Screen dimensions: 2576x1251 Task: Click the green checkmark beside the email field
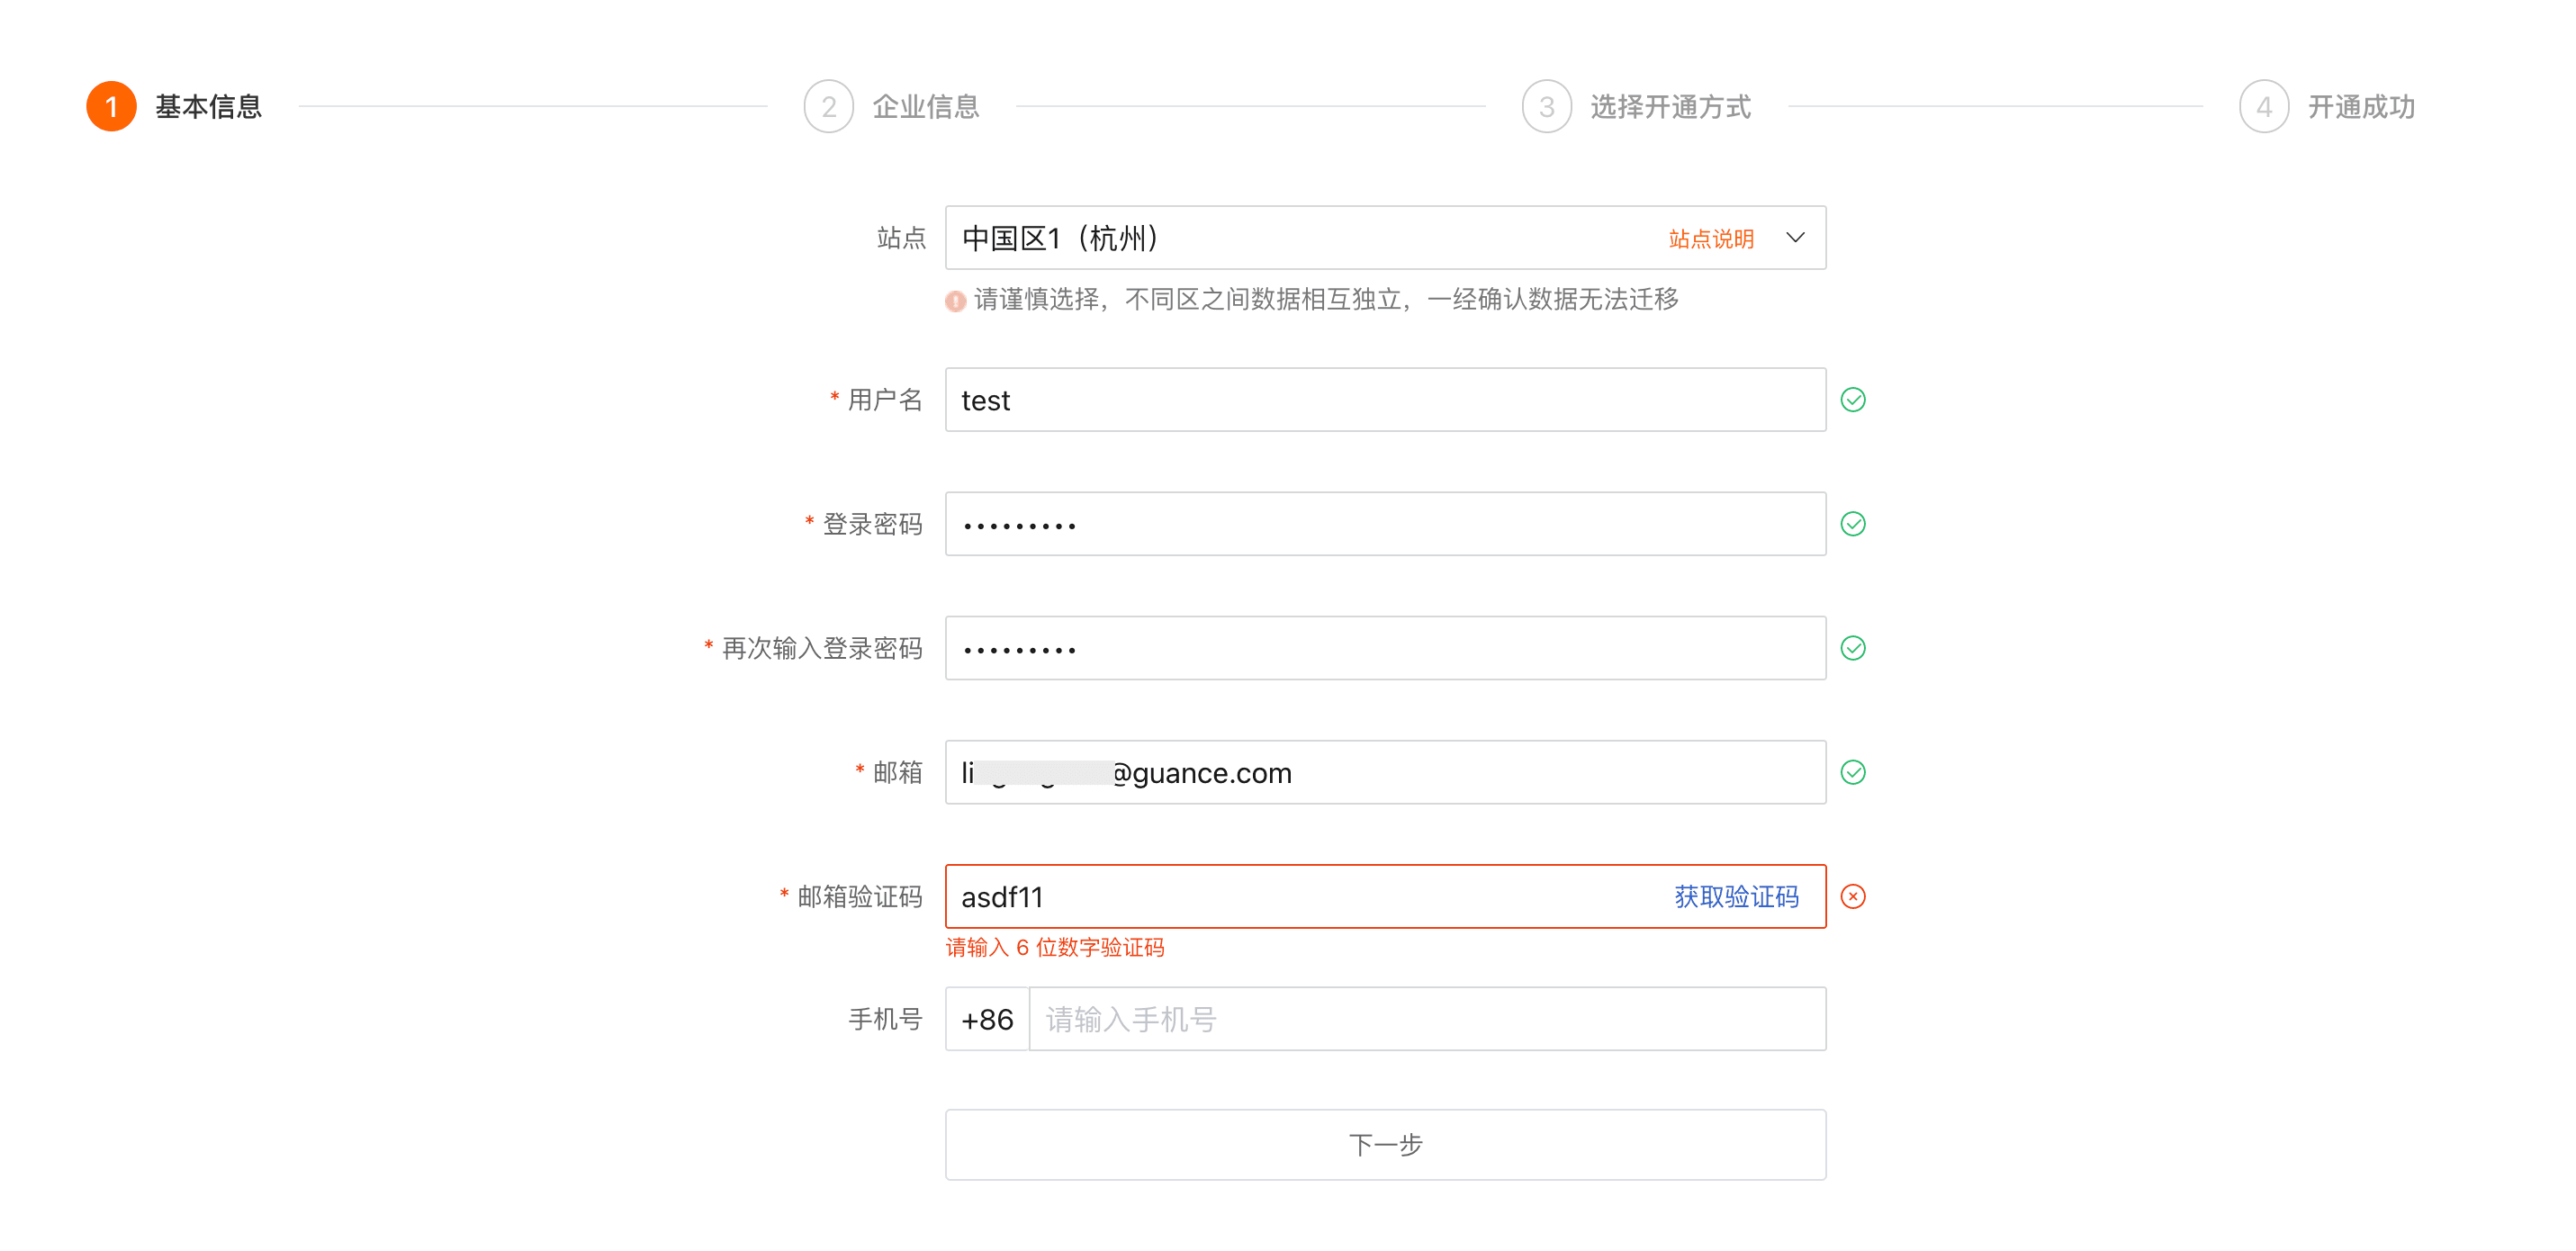point(1853,772)
